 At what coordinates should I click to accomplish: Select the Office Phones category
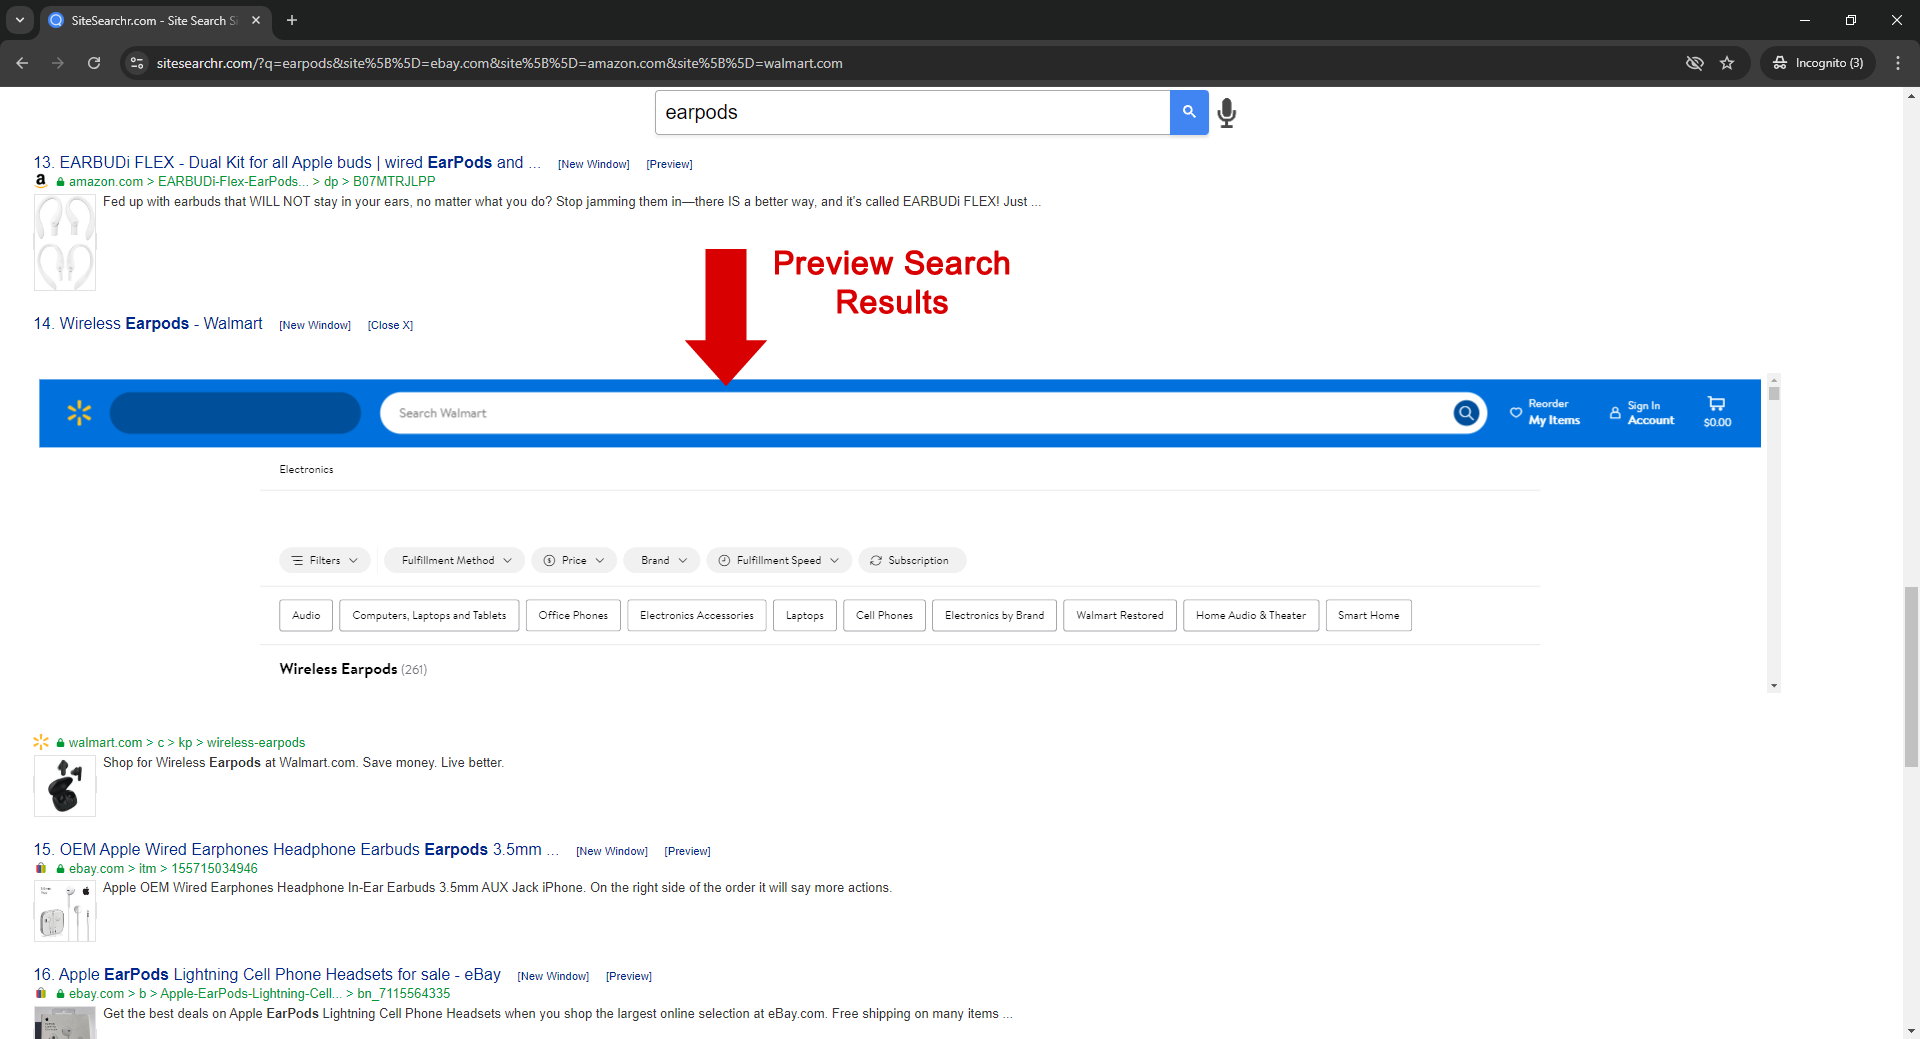573,615
